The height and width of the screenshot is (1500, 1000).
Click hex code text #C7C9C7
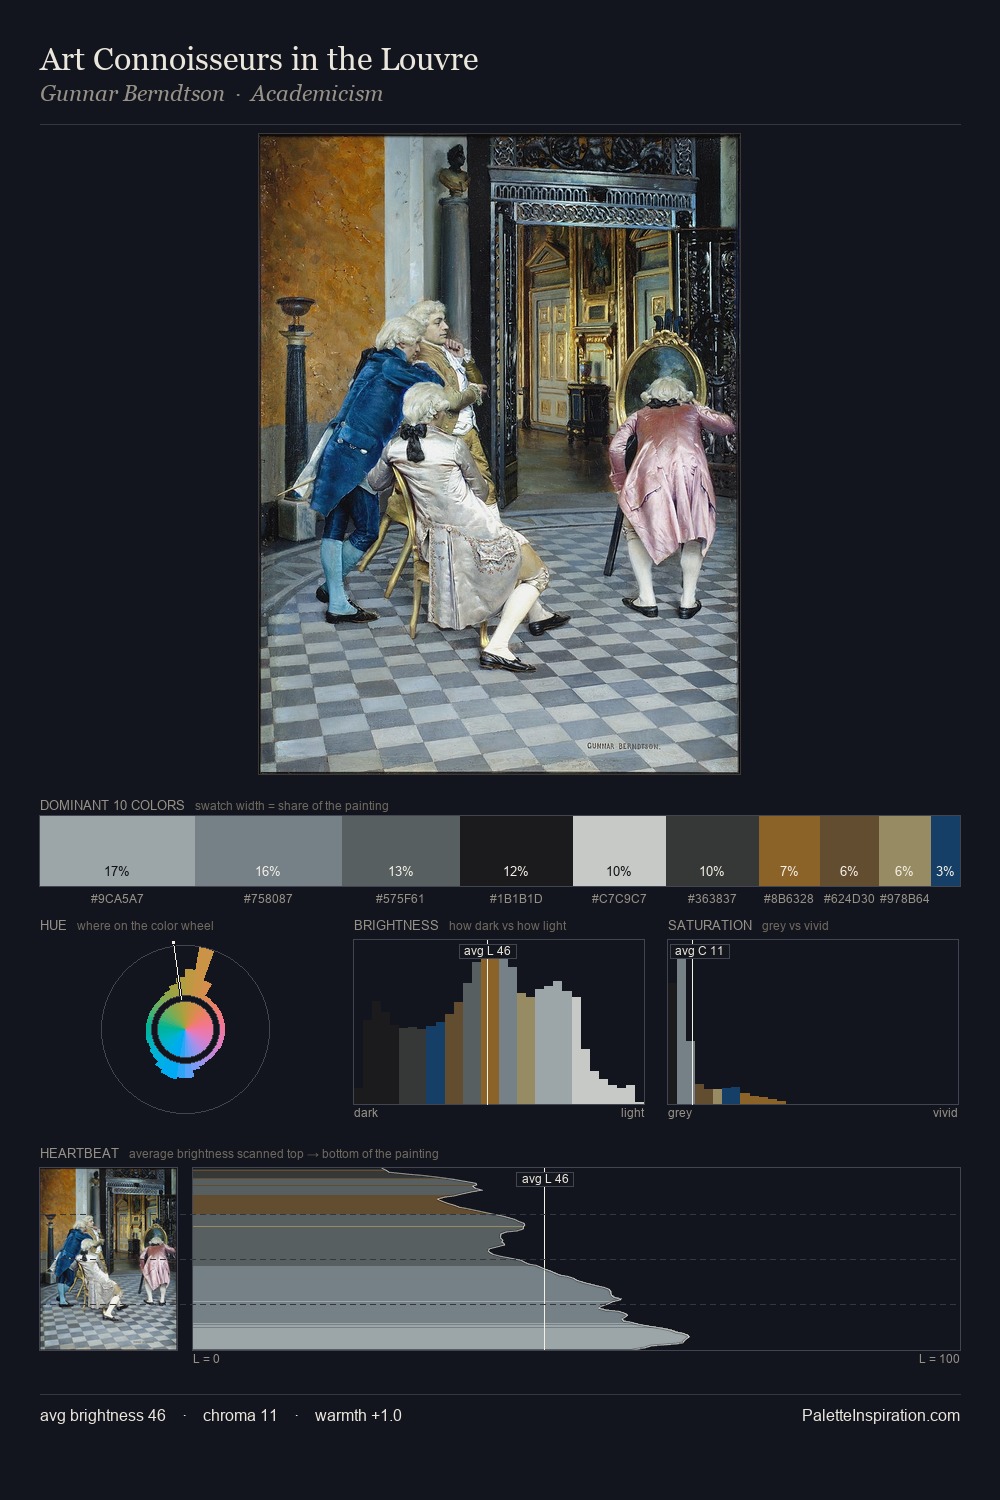pos(619,898)
